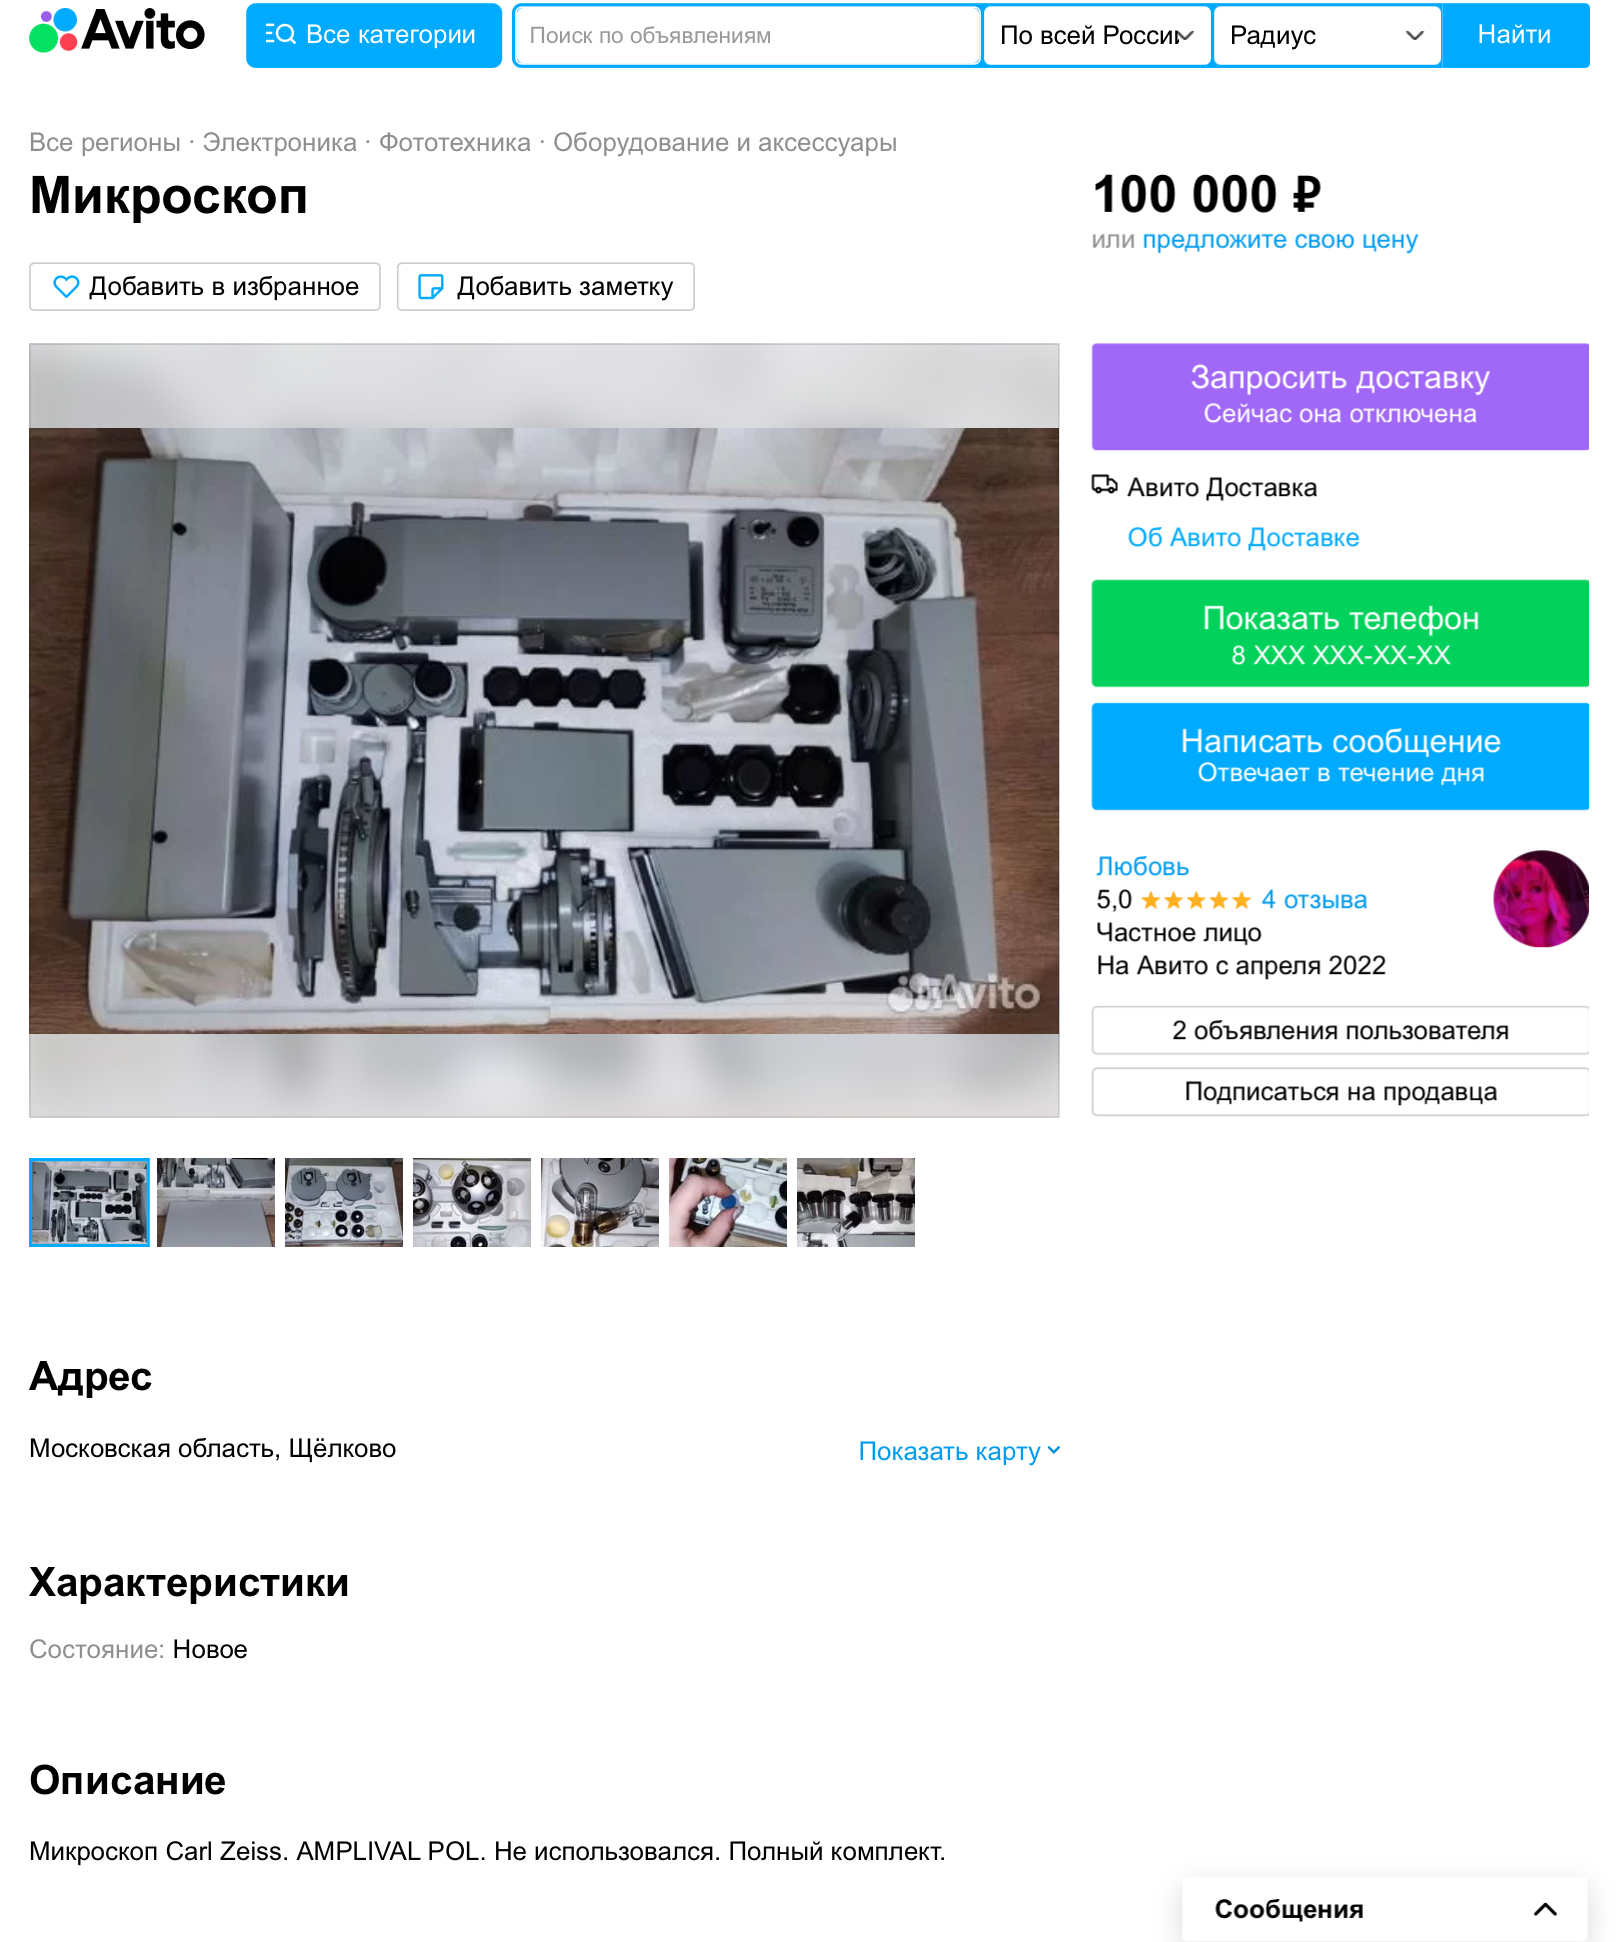Click Написать сообщение button

[1340, 756]
